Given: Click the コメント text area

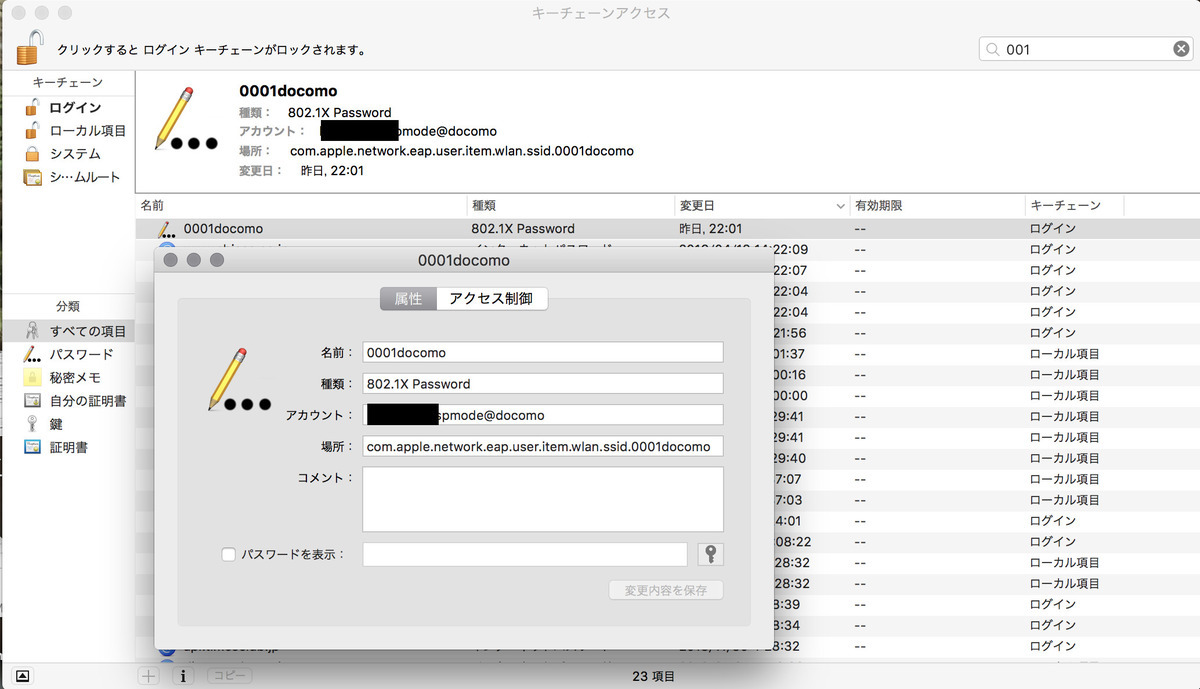Looking at the screenshot, I should (x=543, y=499).
